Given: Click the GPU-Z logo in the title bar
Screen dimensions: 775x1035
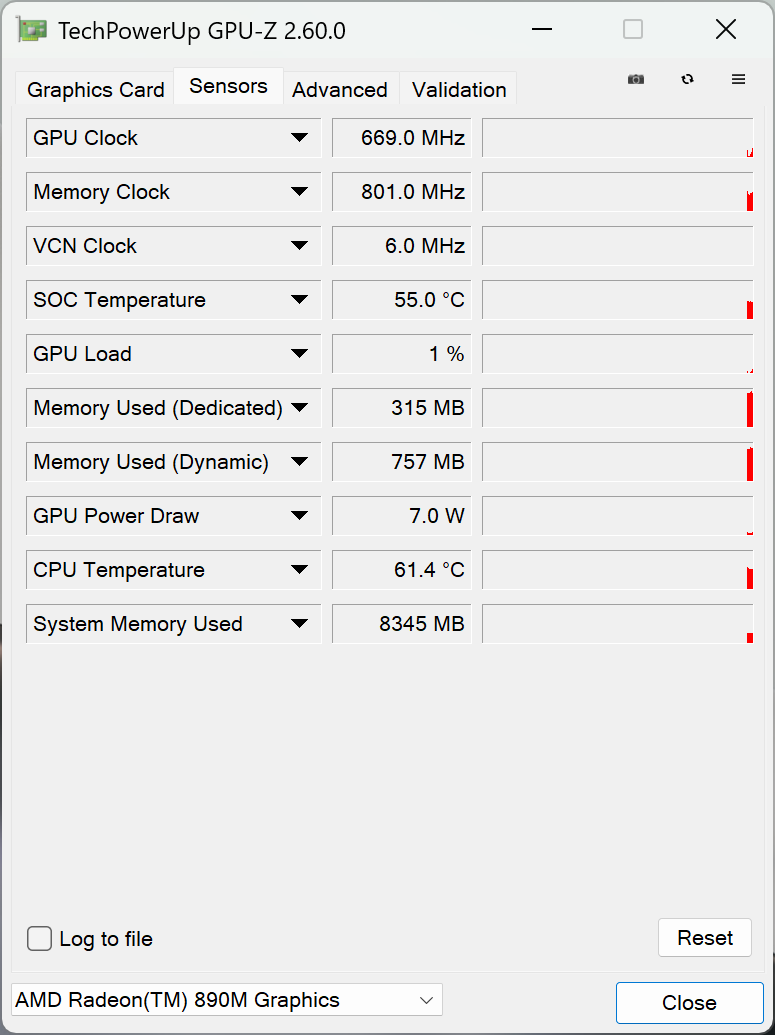Looking at the screenshot, I should click(x=30, y=29).
